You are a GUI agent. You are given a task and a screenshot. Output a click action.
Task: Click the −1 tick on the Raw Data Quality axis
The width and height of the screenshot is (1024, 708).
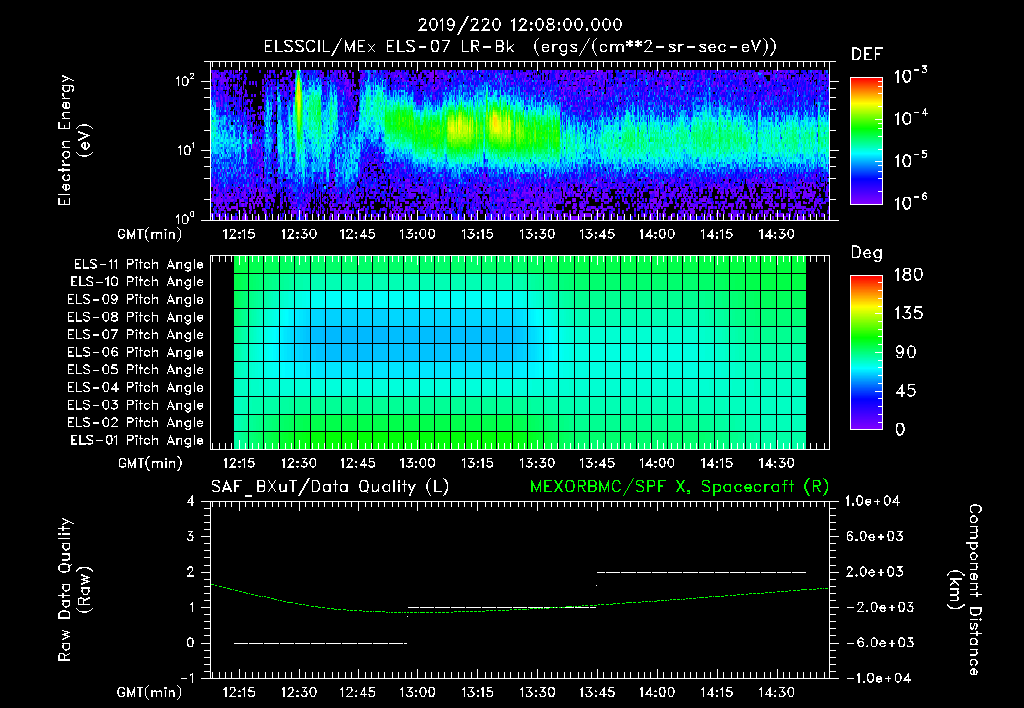point(187,678)
